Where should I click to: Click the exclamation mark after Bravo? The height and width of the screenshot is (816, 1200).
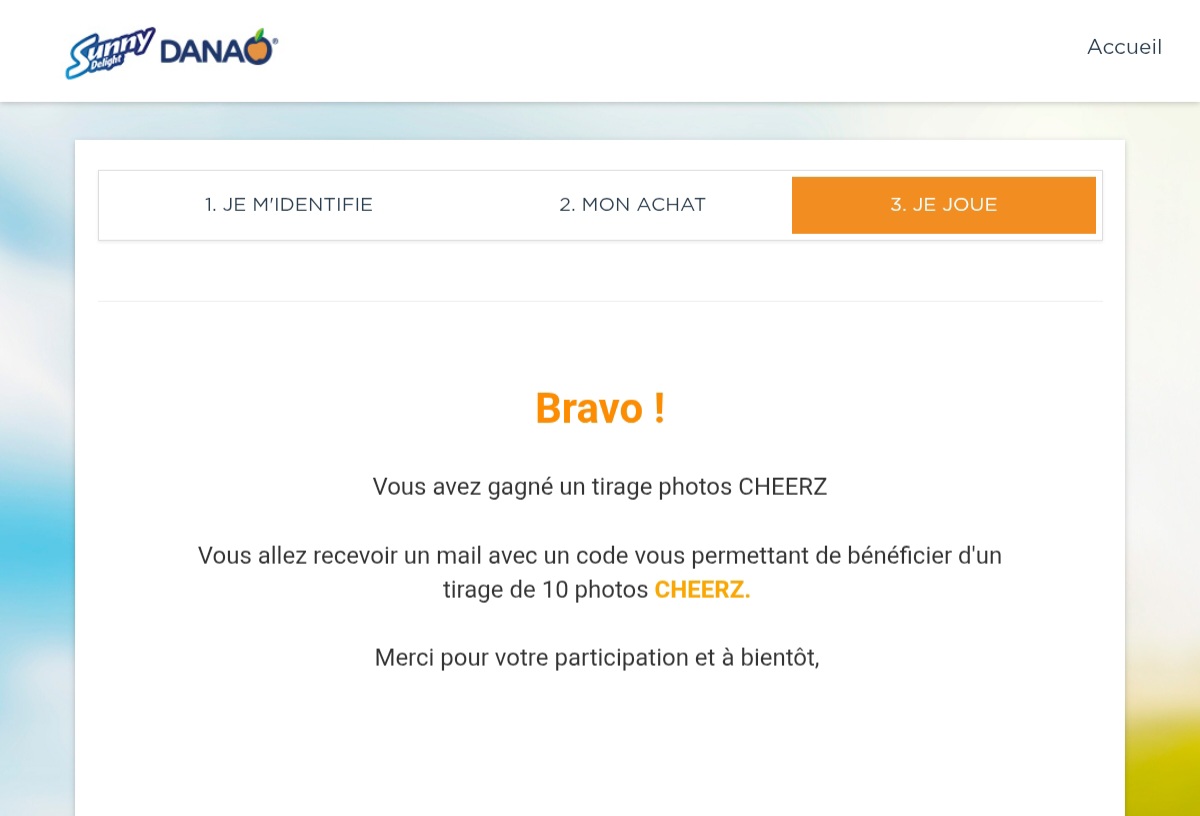(659, 408)
